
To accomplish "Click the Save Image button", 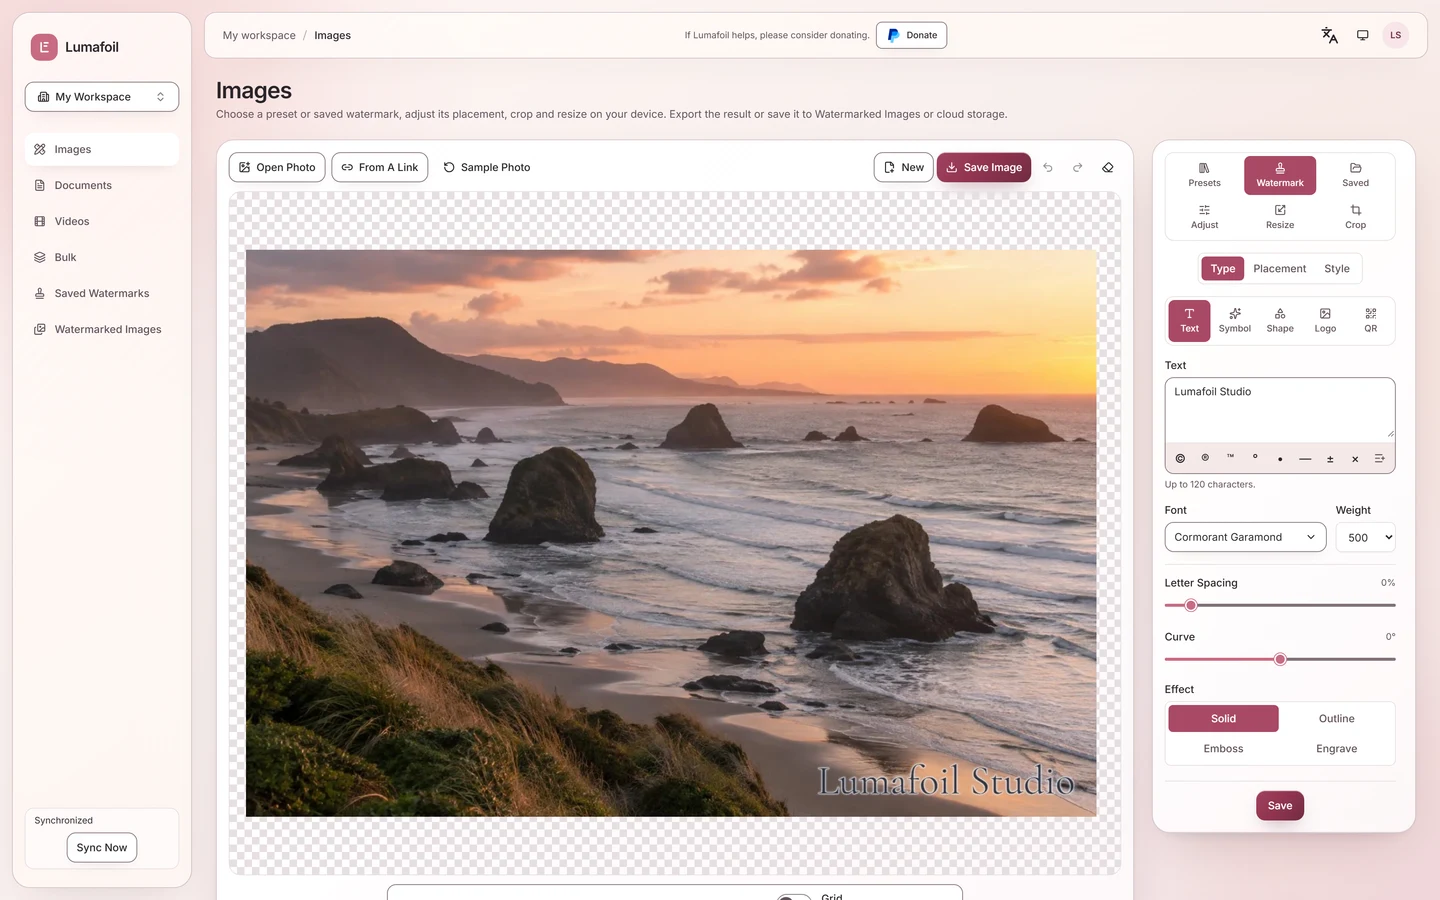I will pyautogui.click(x=983, y=167).
